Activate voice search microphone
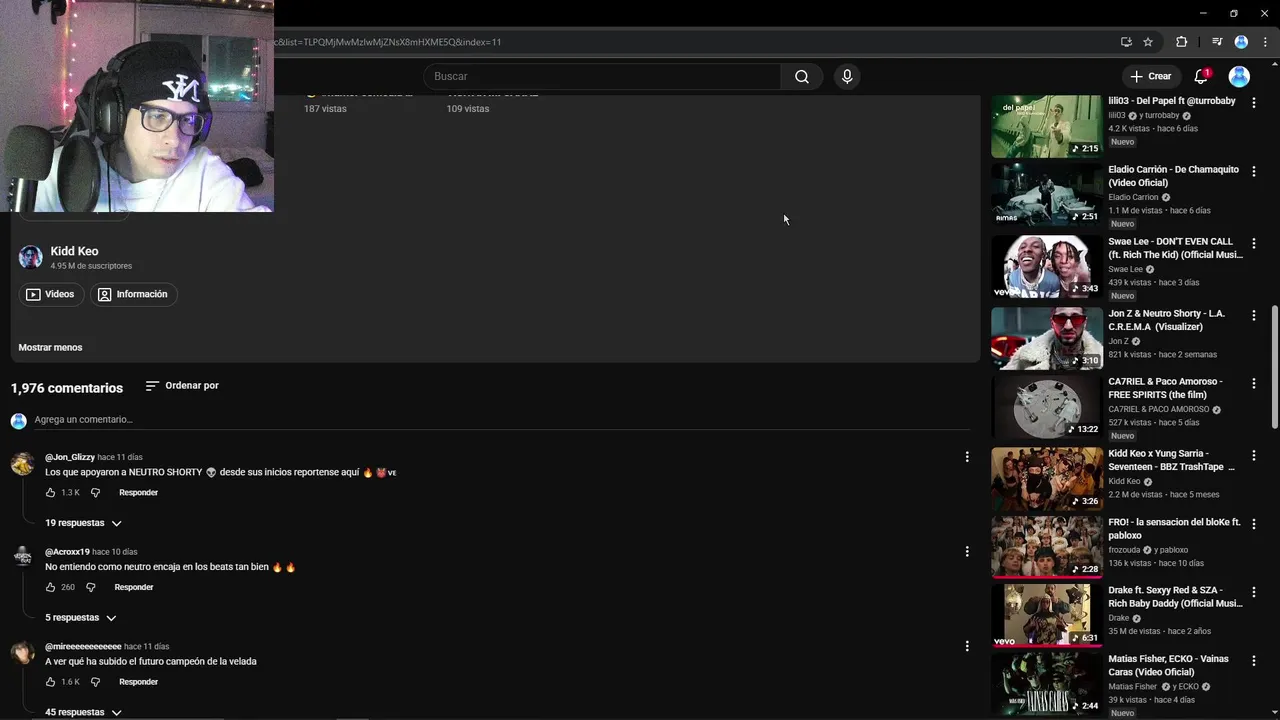Screen dimensions: 1280x720 pos(847,77)
